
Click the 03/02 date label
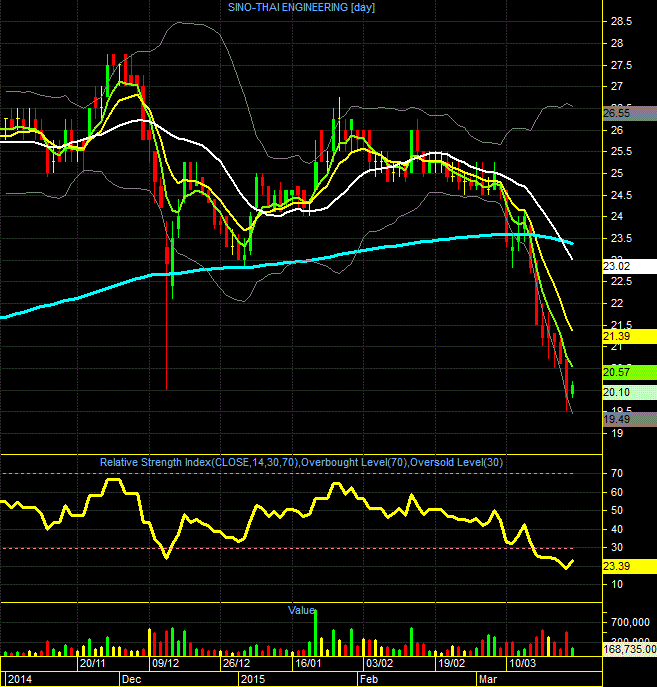380,663
